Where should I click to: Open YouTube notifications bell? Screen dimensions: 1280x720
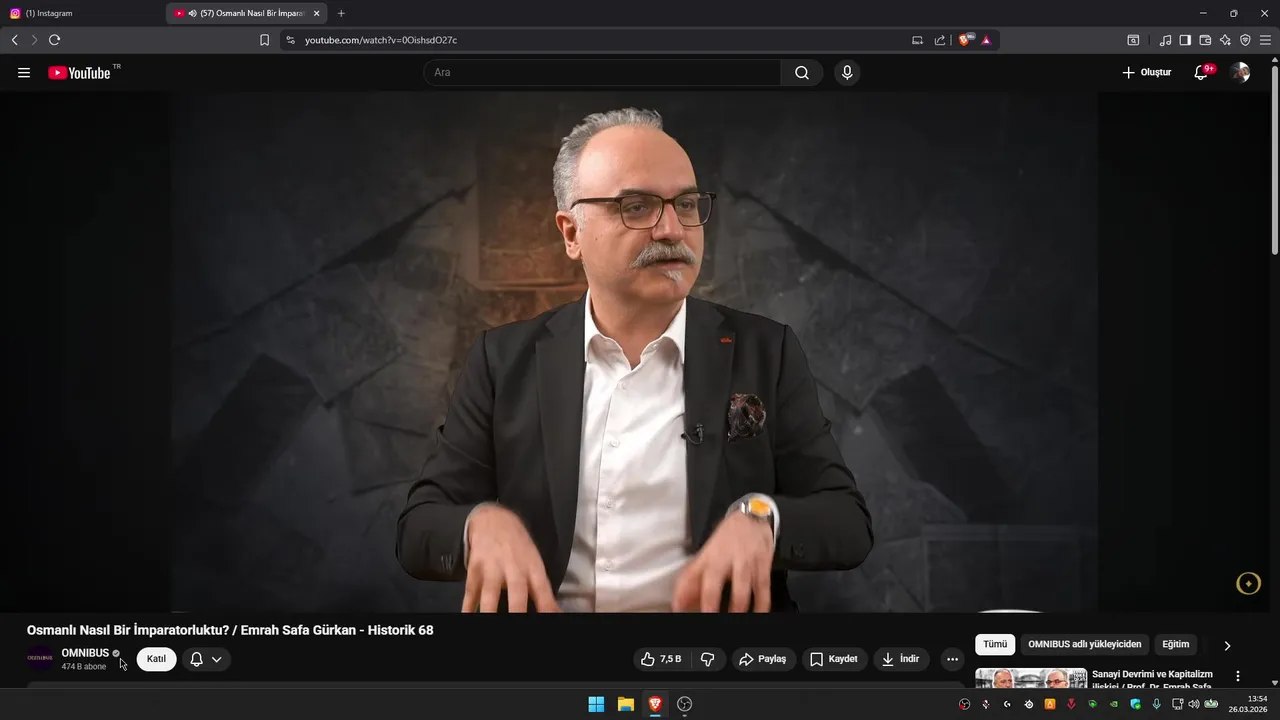pos(1202,72)
